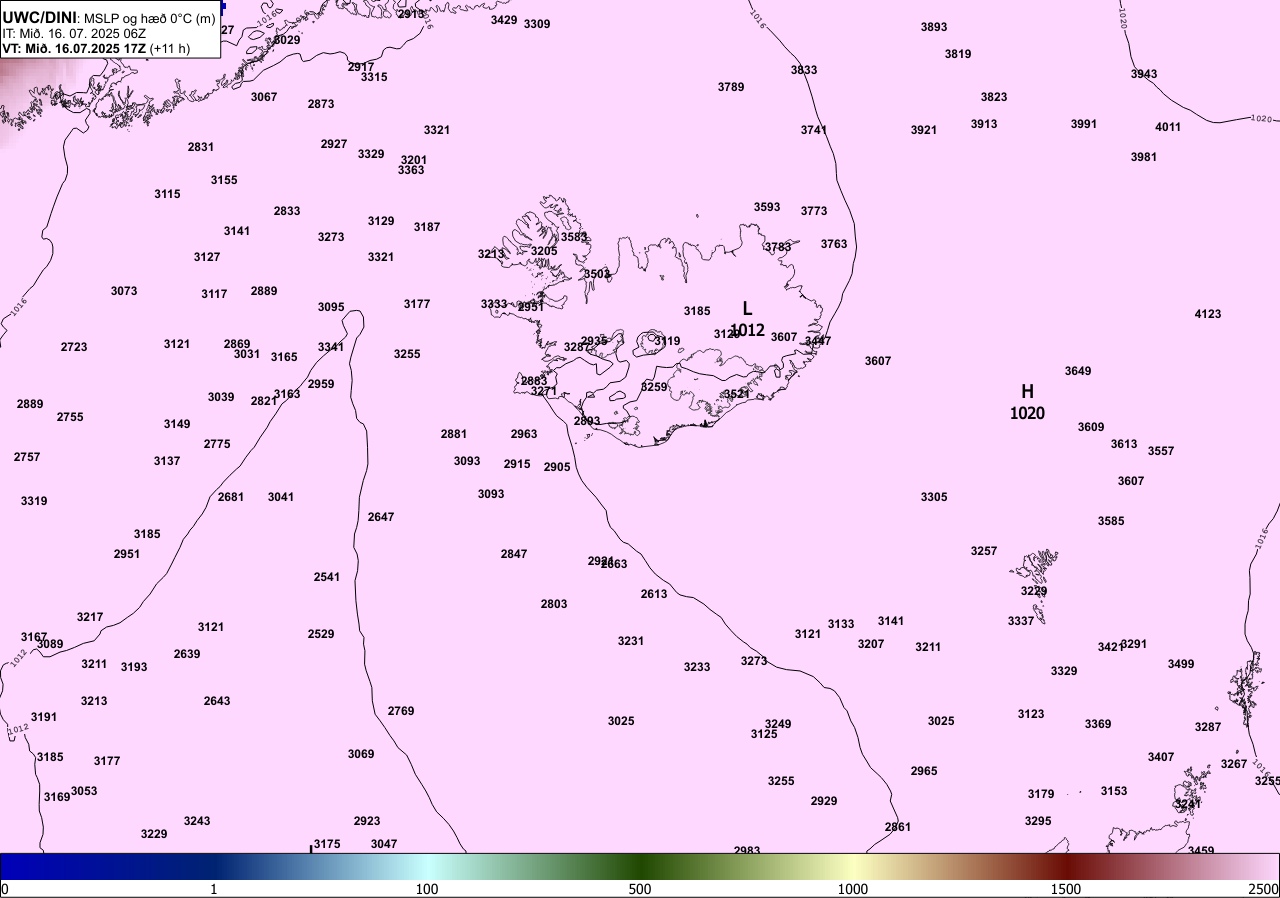Click the value 4011
1280x898 pixels.
(x=1168, y=127)
